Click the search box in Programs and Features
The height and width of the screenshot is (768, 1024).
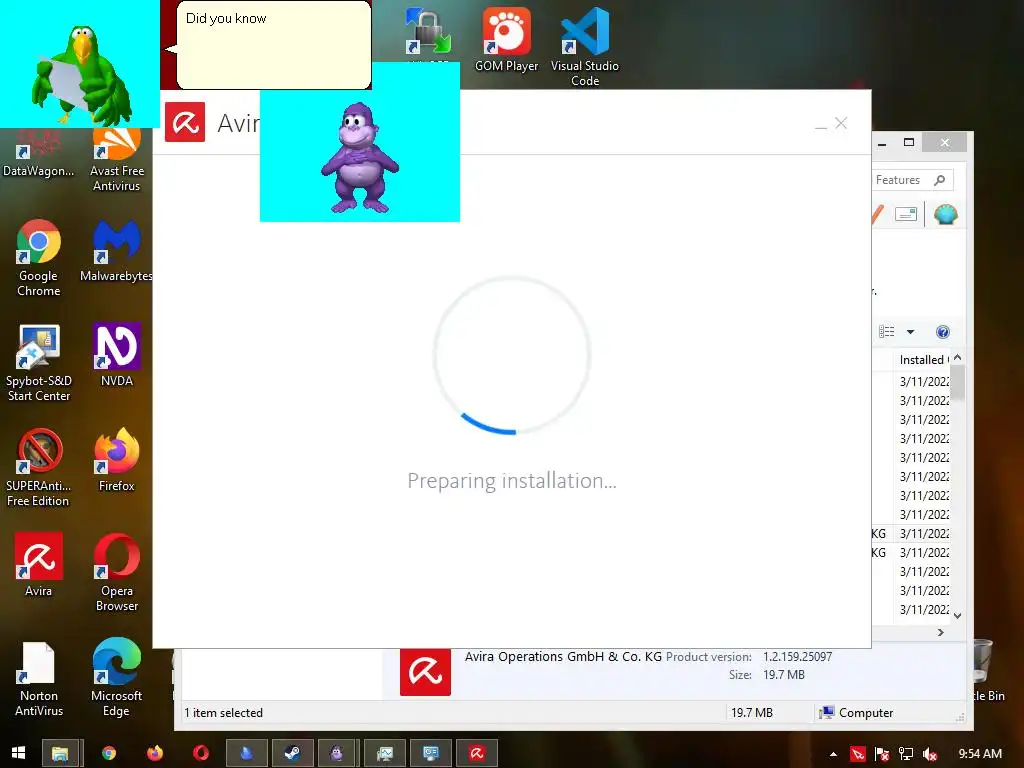point(913,180)
